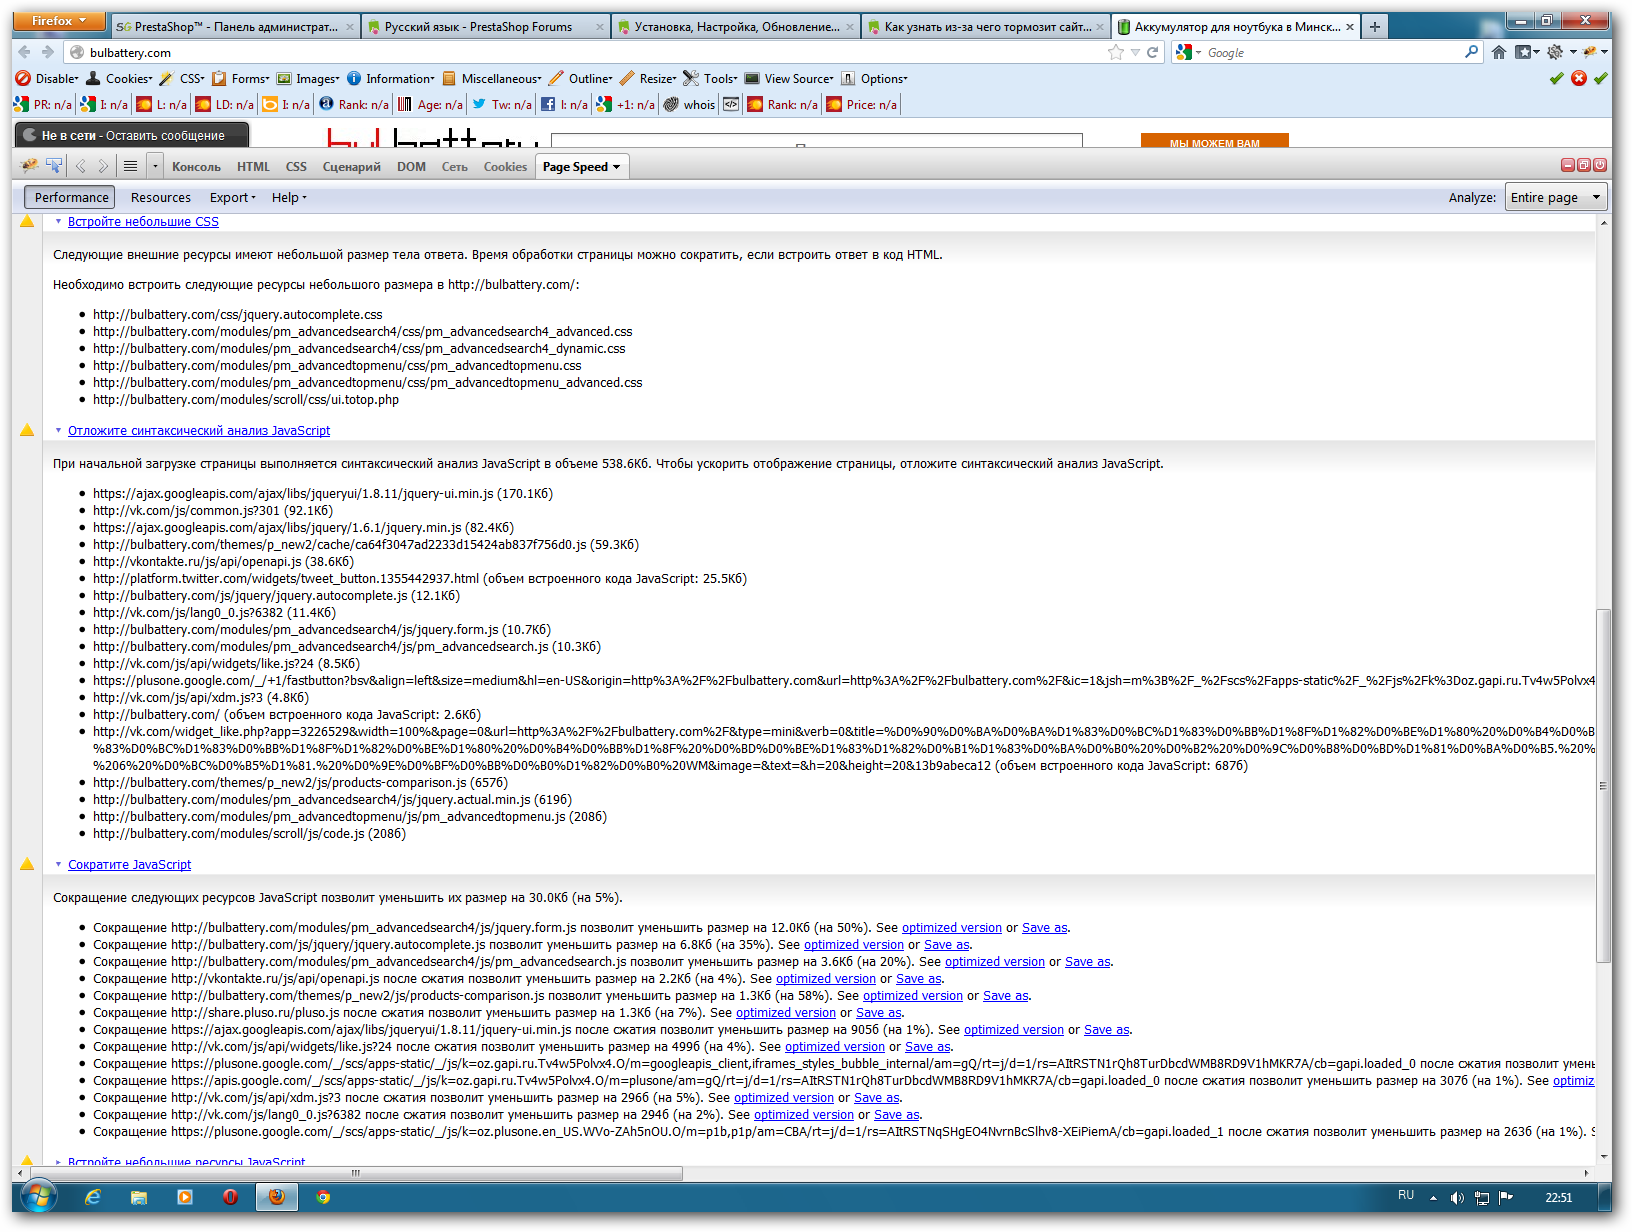1632x1232 pixels.
Task: Open Internet Explorer from the taskbar
Action: 93,1197
